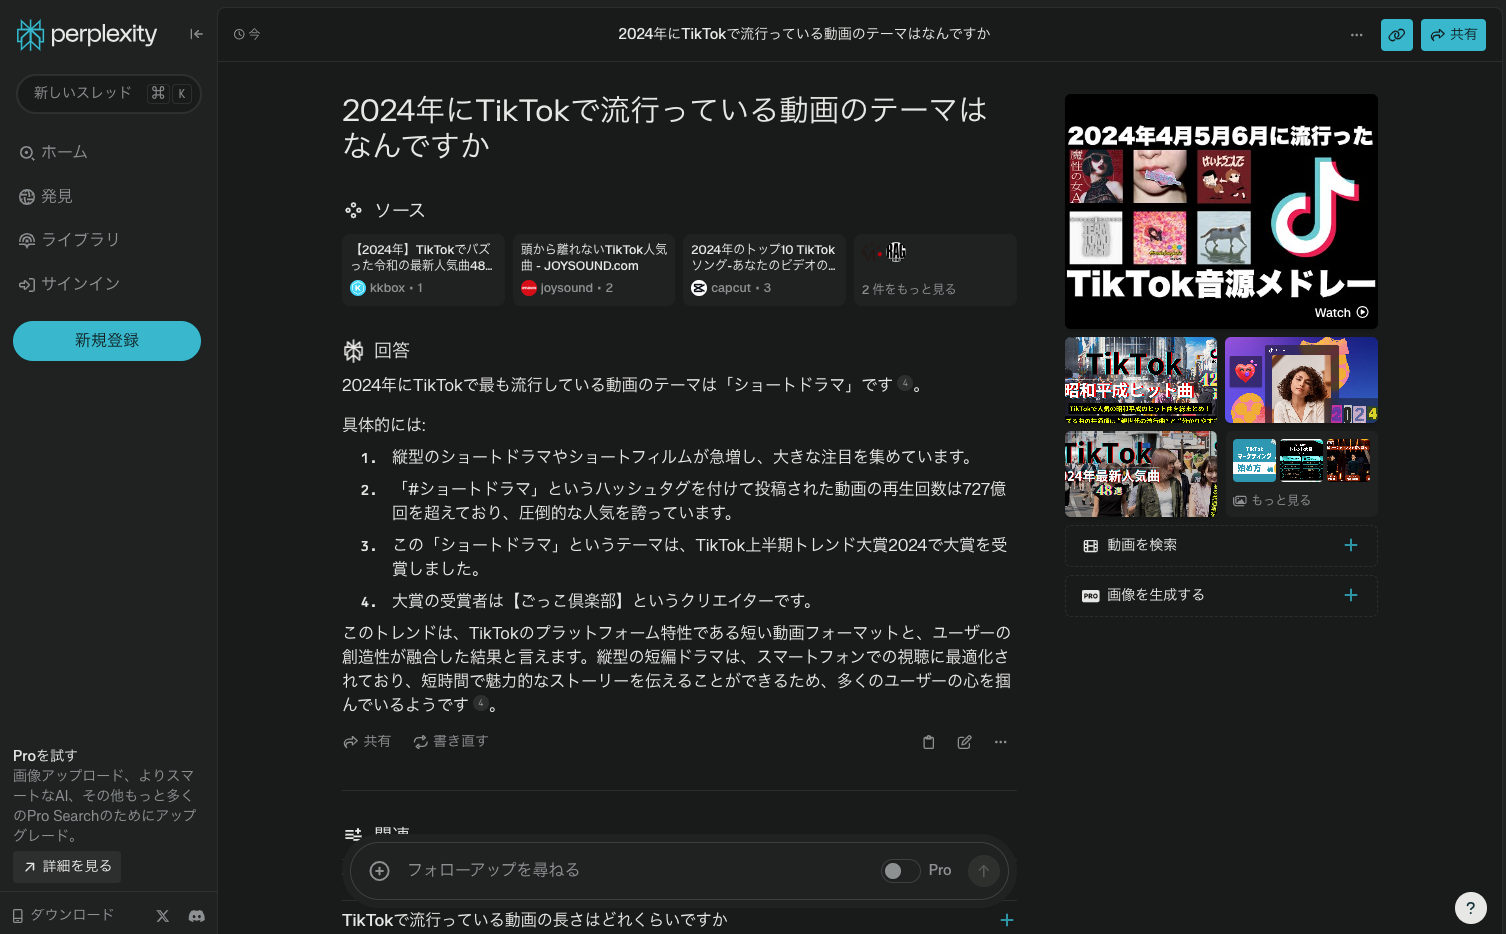The image size is (1506, 934).
Task: Open the capcut source card
Action: coord(765,270)
